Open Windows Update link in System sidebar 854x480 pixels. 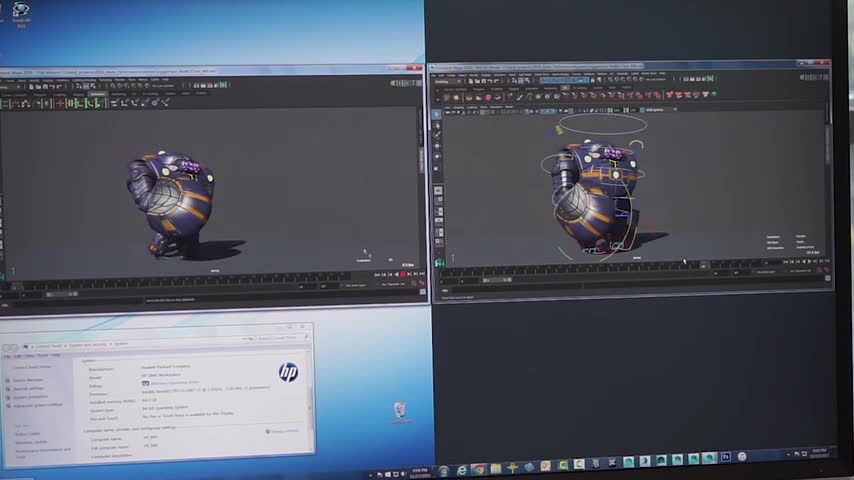[x=31, y=442]
